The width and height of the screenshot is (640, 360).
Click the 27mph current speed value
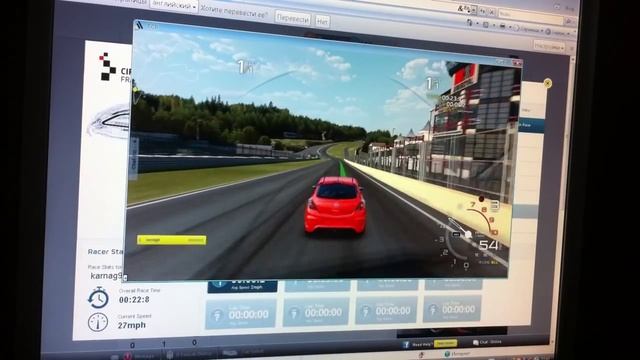(131, 325)
